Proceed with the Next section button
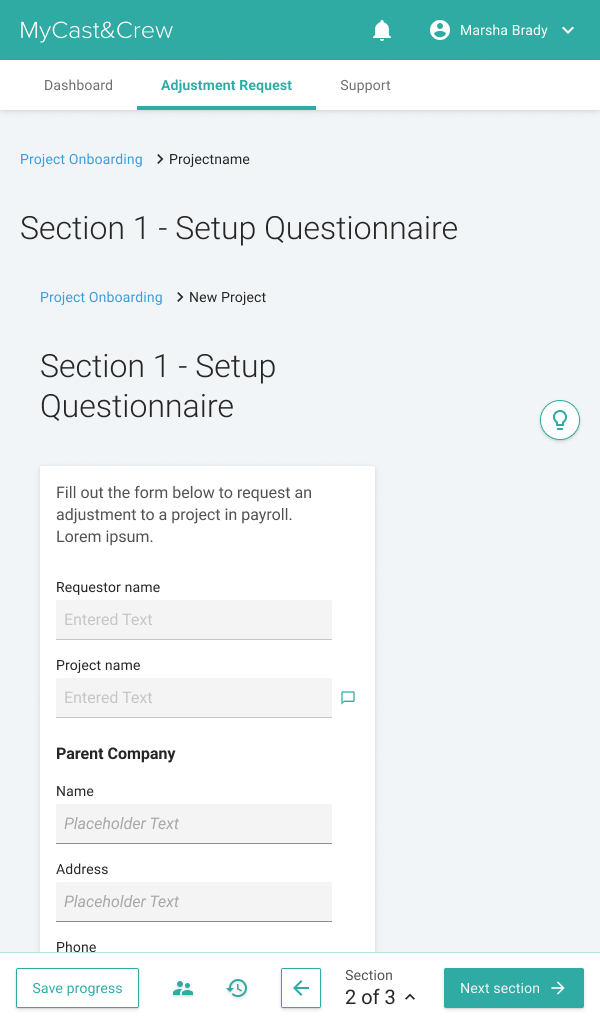Image resolution: width=600 pixels, height=1024 pixels. coord(514,988)
